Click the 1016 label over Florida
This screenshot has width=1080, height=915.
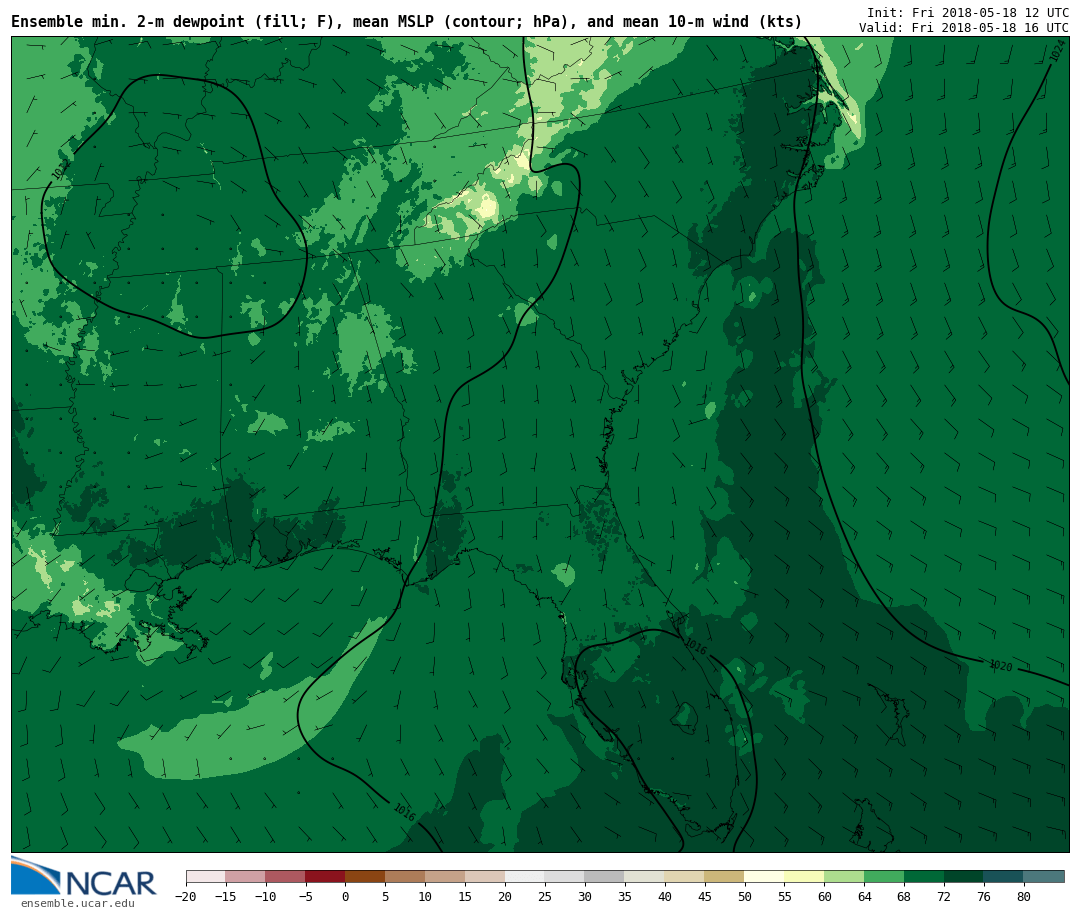point(696,646)
